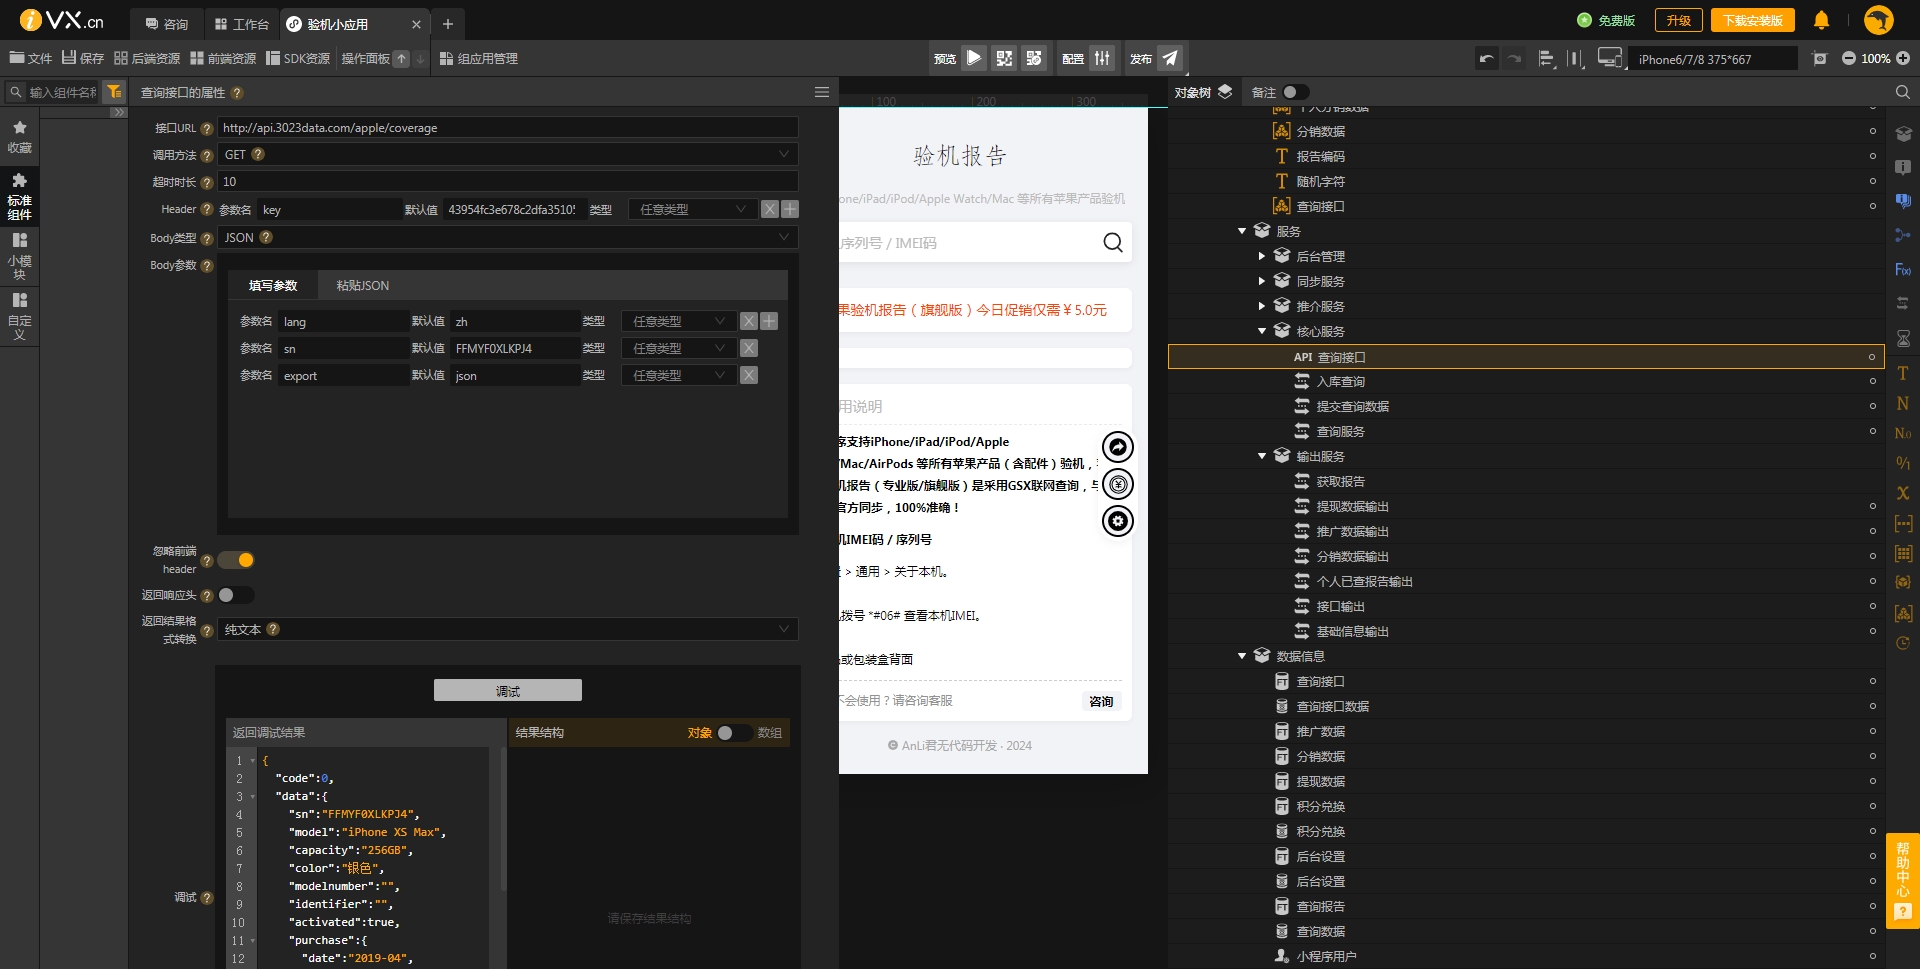Click the 调试 debug button
1920x969 pixels.
tap(508, 691)
